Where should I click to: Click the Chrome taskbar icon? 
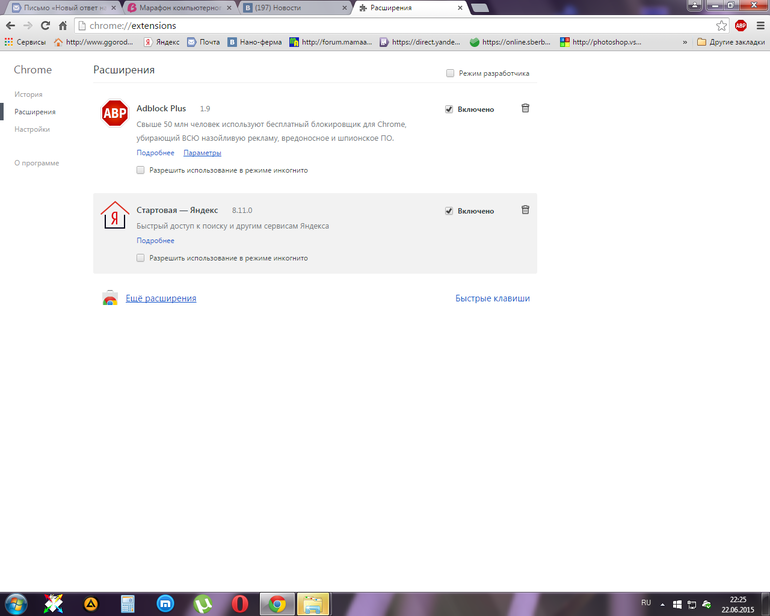coord(277,604)
